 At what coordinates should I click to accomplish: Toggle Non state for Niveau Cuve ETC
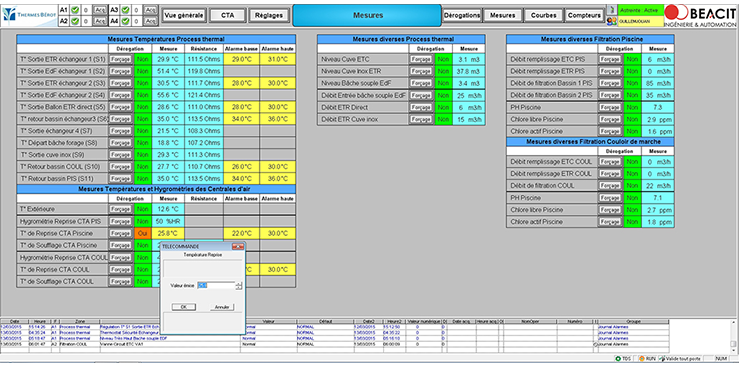coord(443,59)
